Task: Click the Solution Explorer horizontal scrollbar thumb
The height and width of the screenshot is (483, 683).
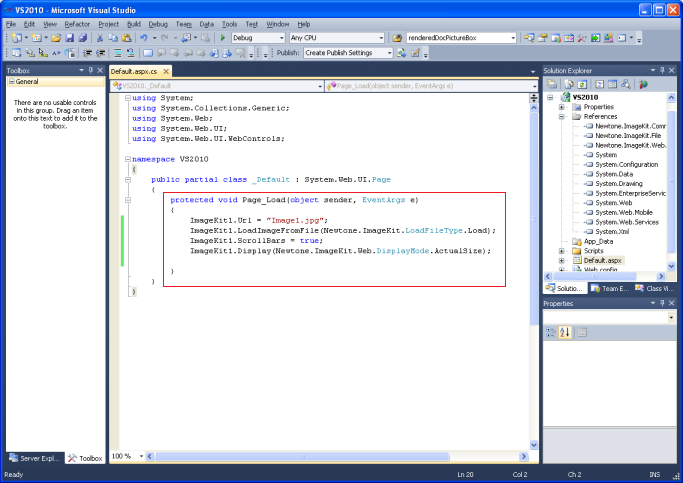Action: point(595,276)
